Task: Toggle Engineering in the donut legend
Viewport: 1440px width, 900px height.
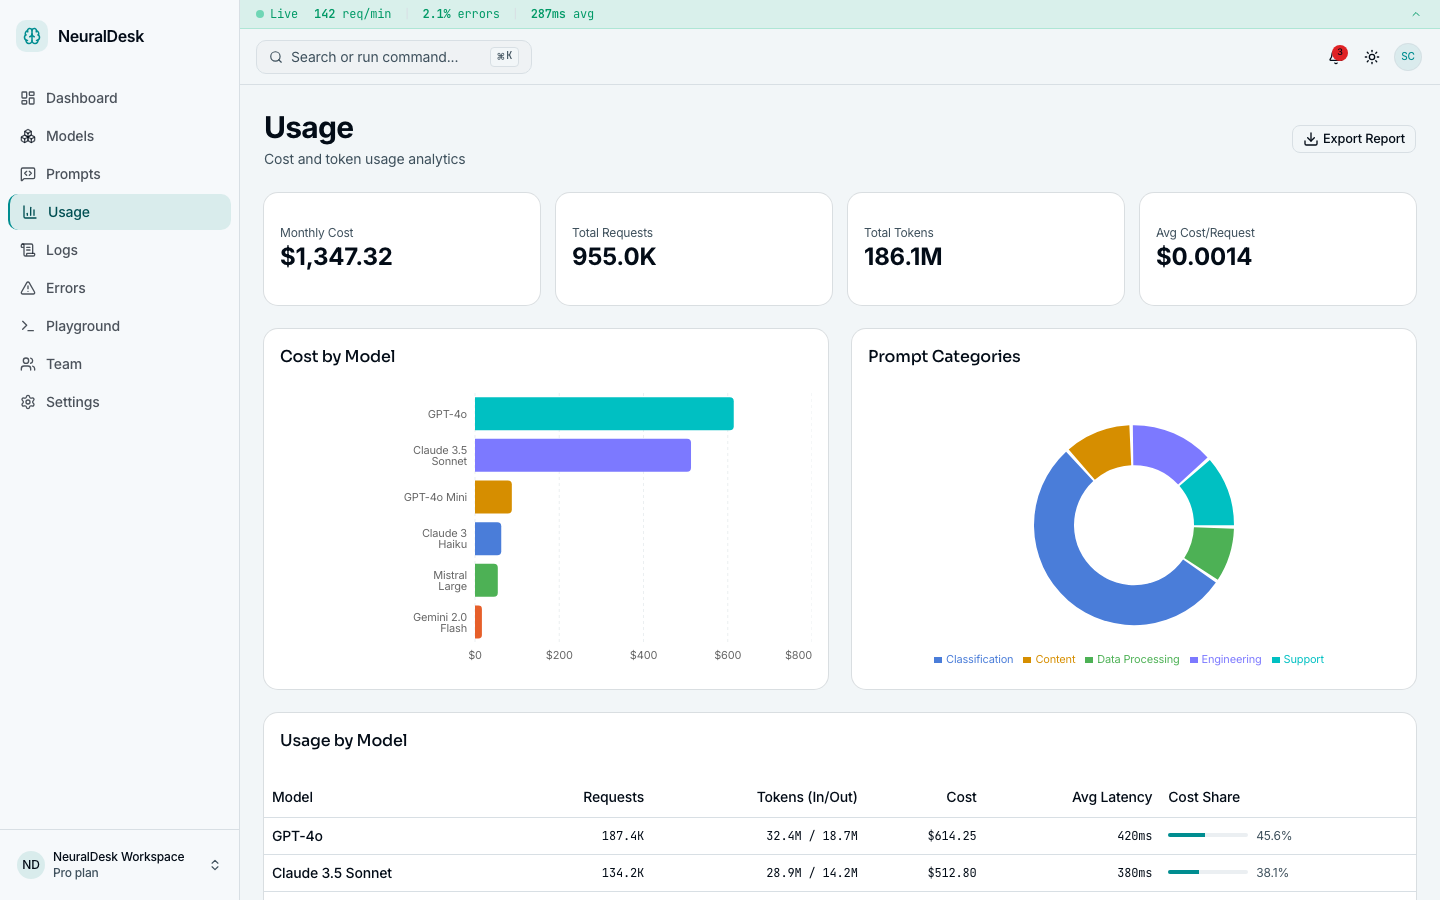Action: (x=1225, y=659)
